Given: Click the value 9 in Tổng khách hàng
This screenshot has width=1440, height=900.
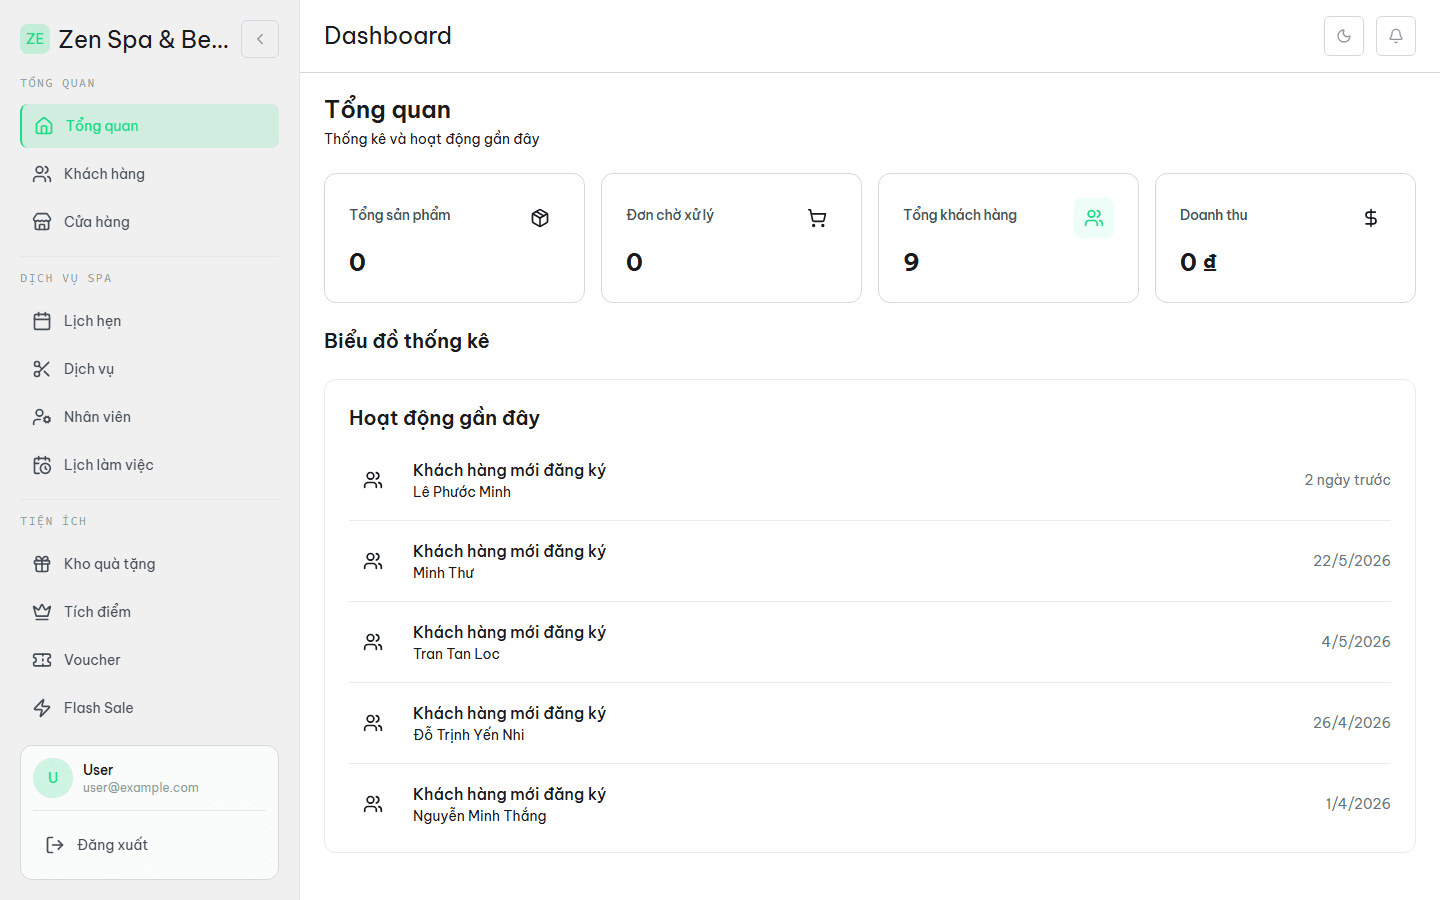Looking at the screenshot, I should click(911, 262).
